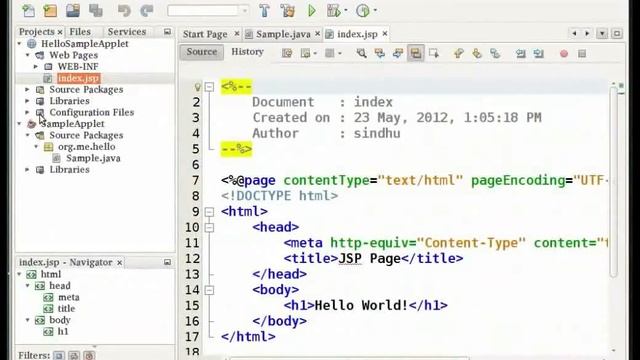Viewport: 640px width, 360px height.
Task: Select the index.jsp editor tab
Action: (357, 34)
